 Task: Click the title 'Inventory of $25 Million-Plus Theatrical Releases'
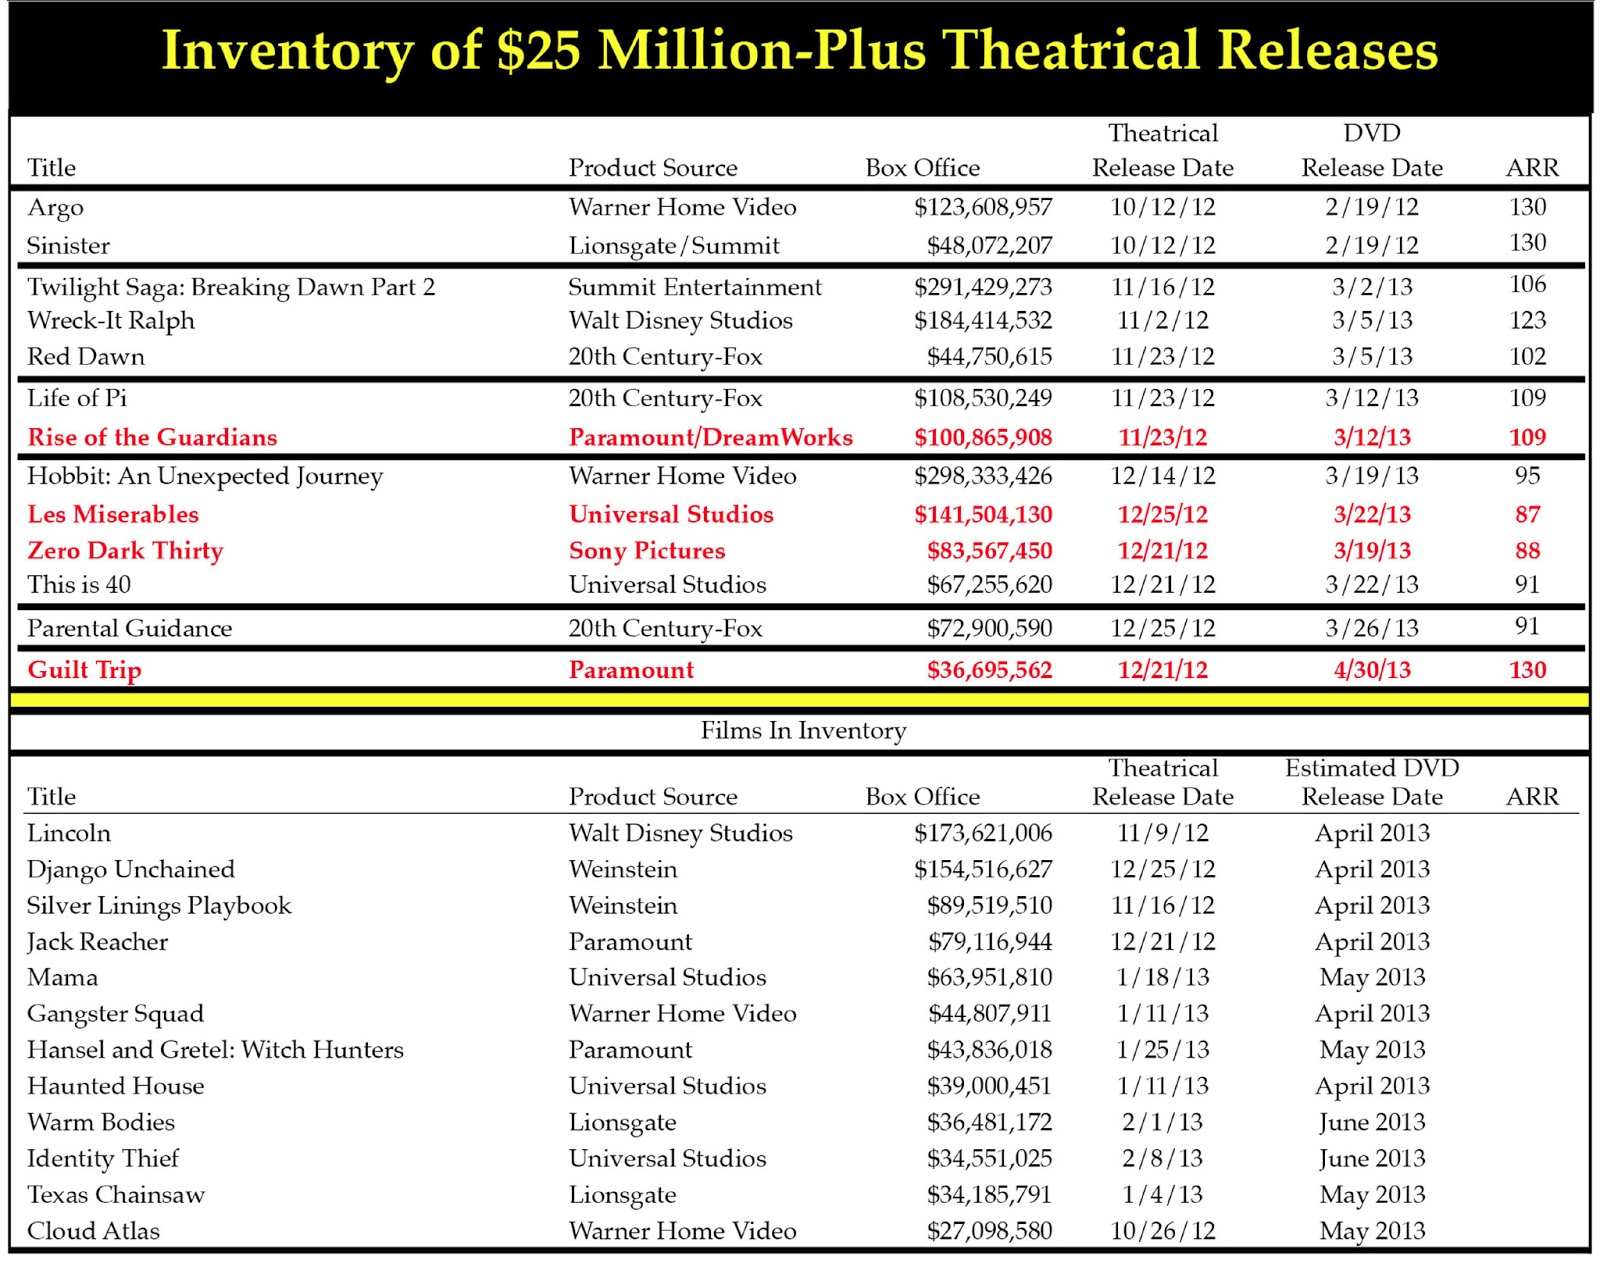point(800,50)
